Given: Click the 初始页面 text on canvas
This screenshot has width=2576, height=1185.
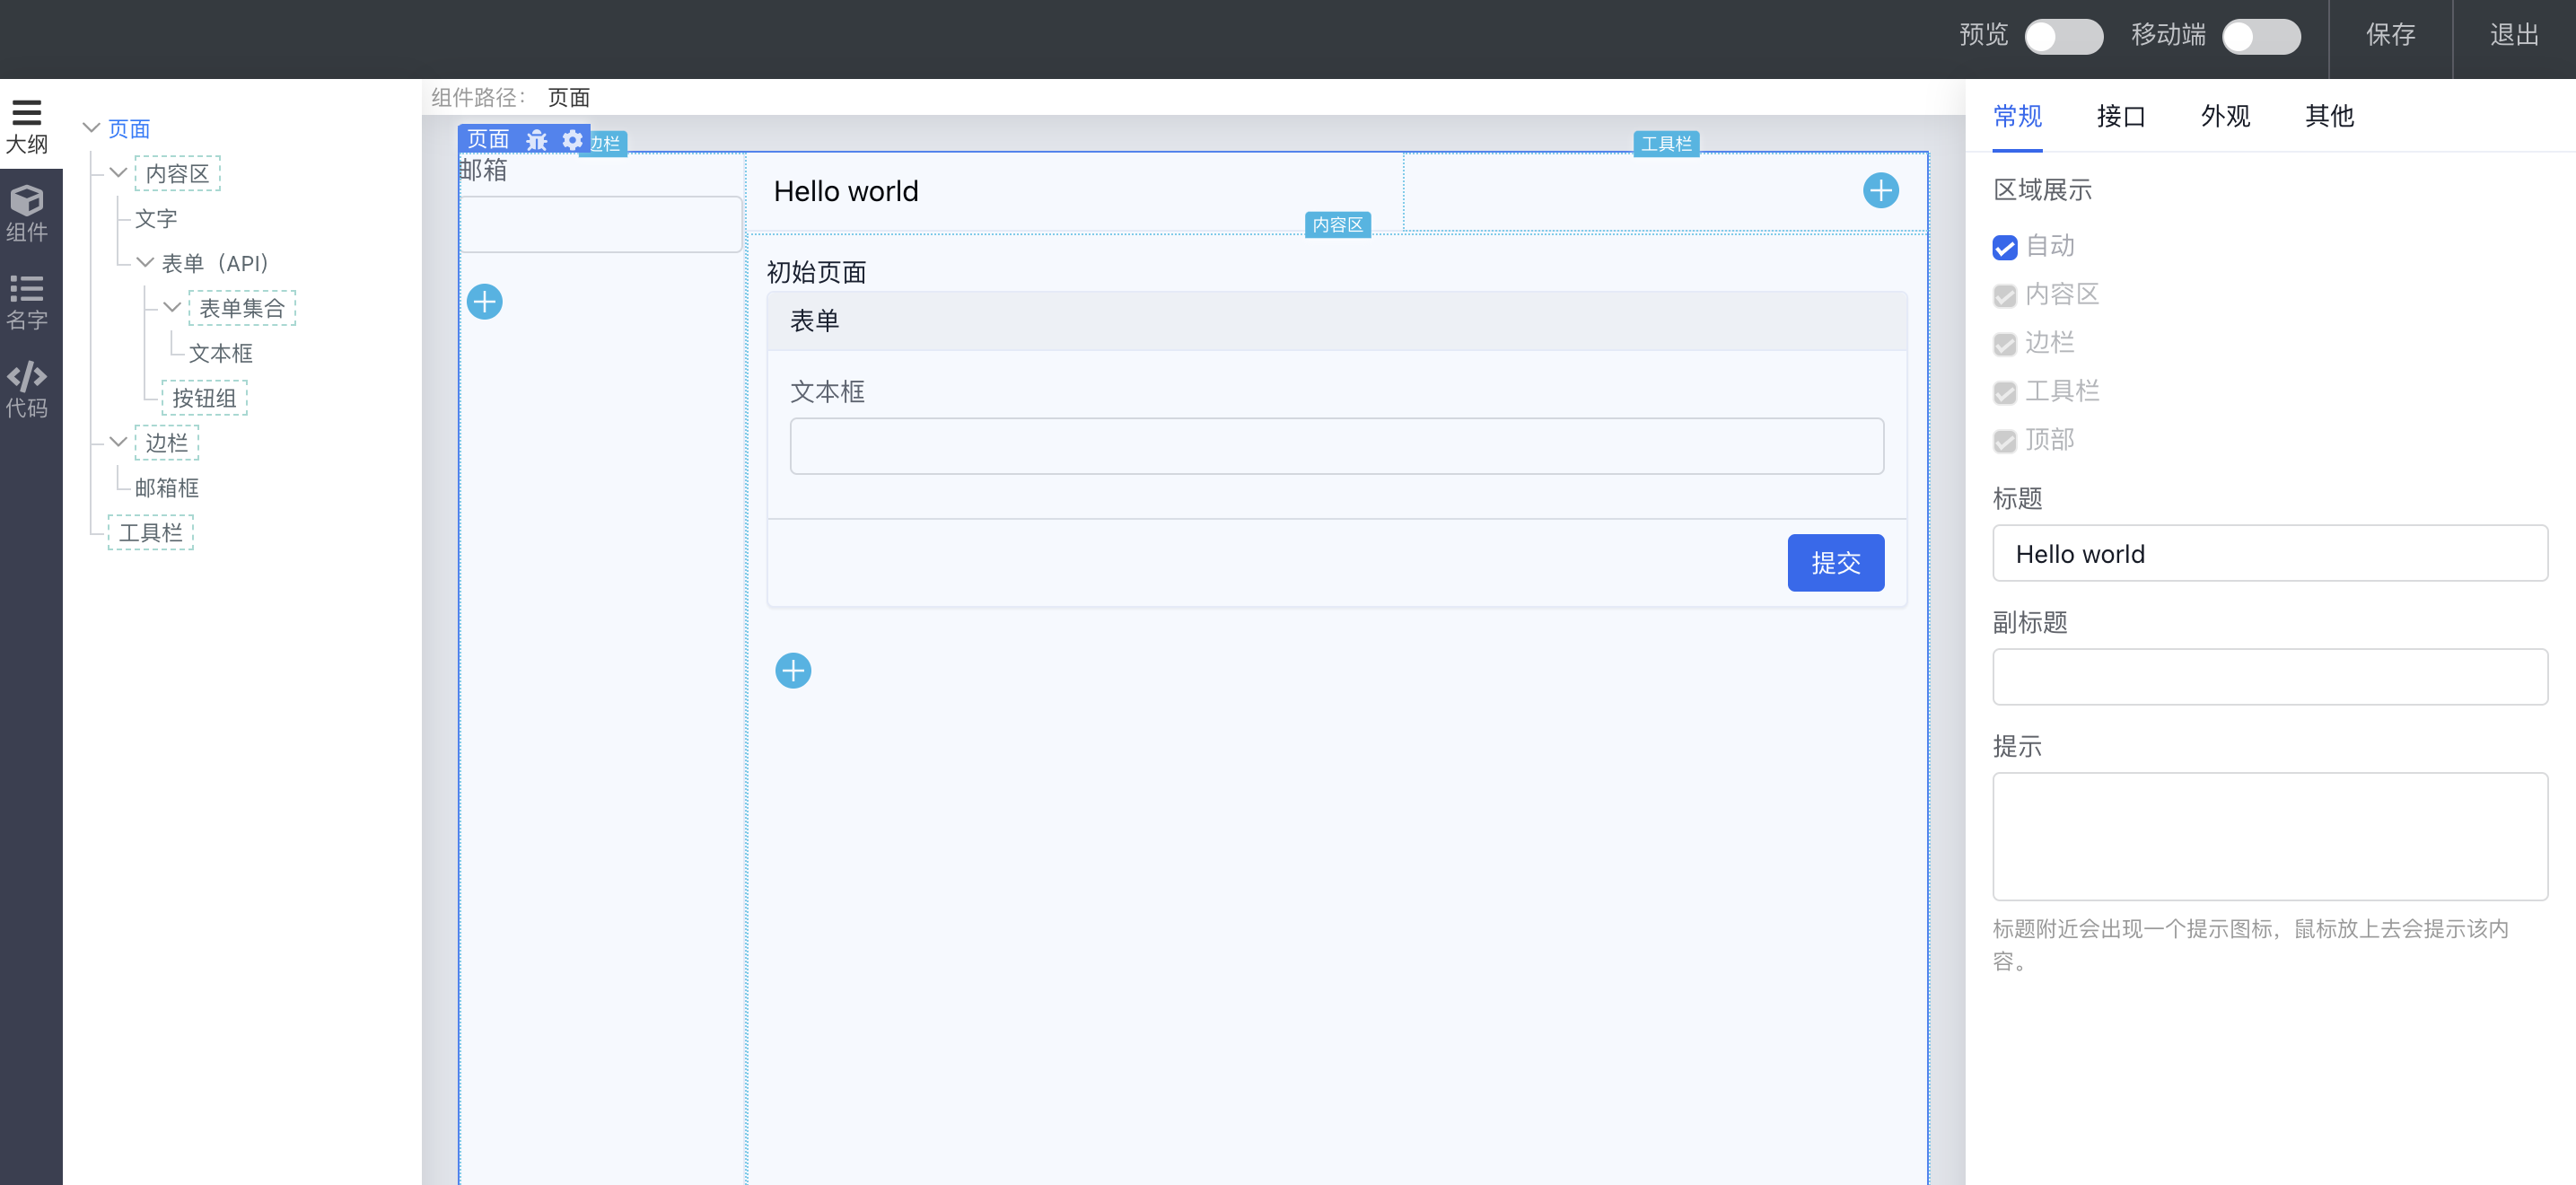Looking at the screenshot, I should (x=816, y=271).
